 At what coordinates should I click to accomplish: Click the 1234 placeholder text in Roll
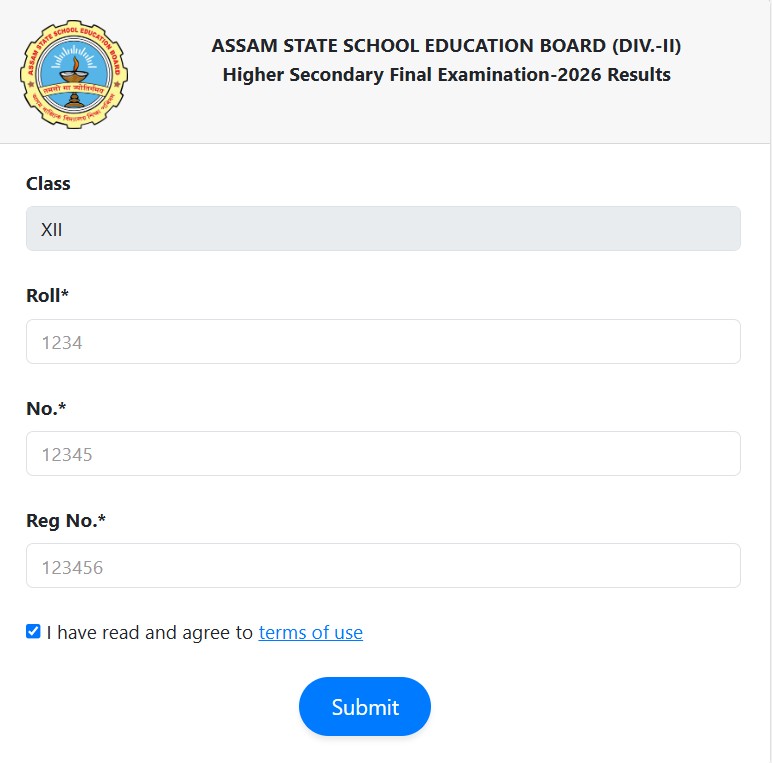(x=62, y=343)
